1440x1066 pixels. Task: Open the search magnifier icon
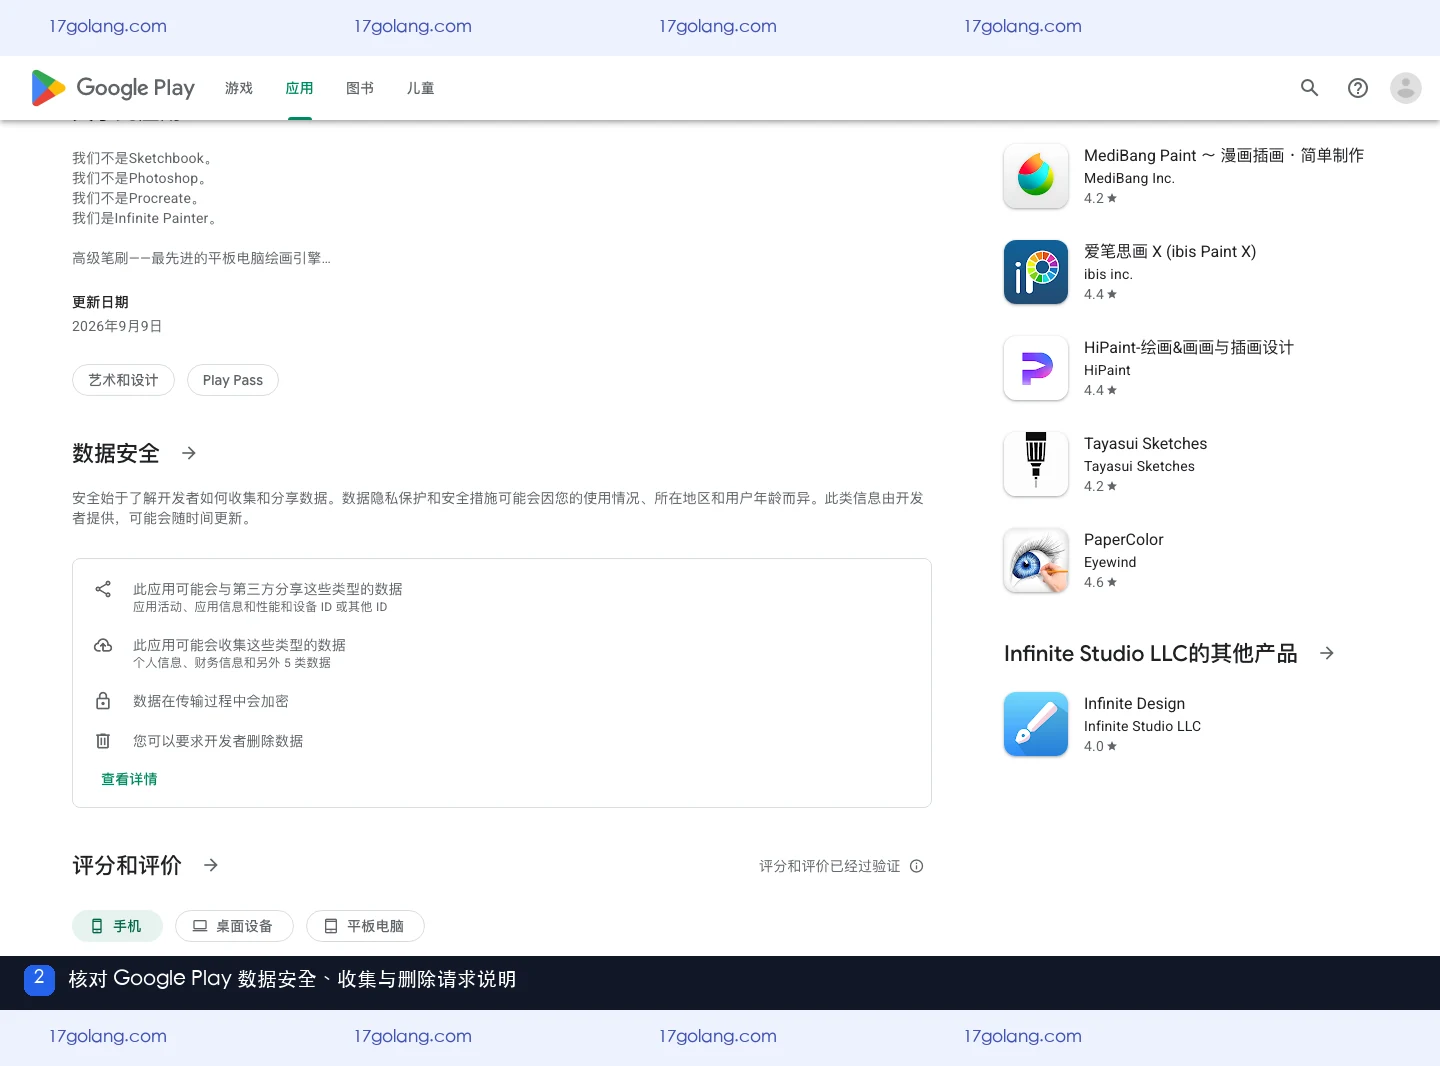coord(1309,88)
